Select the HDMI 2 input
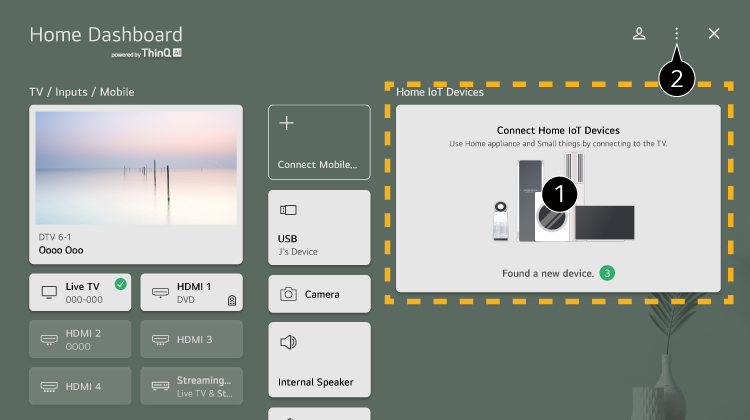 [80, 339]
